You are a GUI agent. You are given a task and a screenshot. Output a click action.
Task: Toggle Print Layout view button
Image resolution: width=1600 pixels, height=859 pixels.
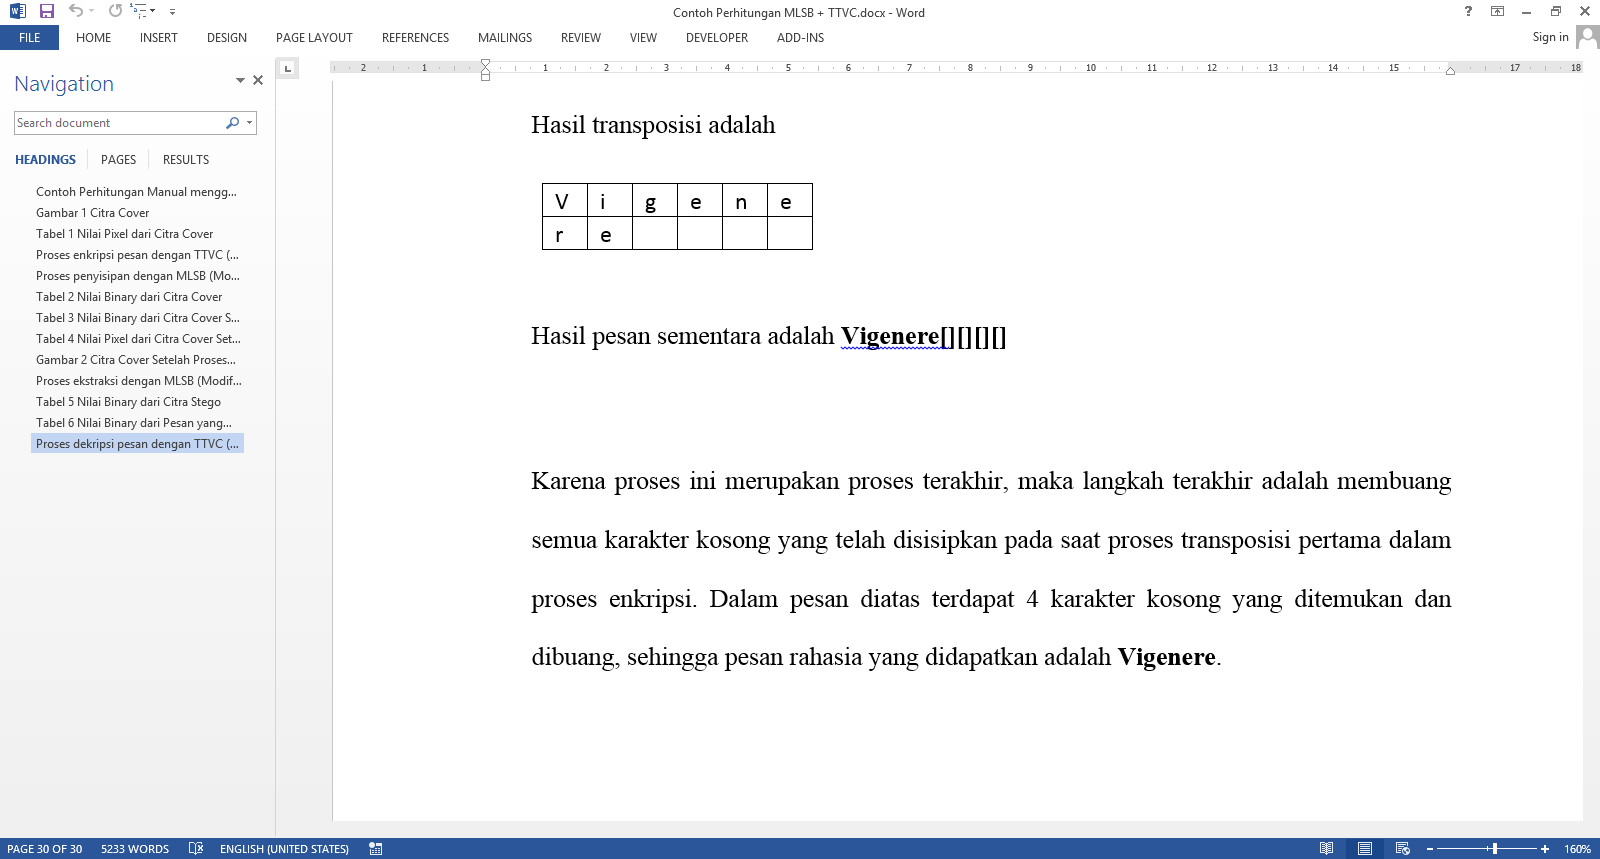1364,848
